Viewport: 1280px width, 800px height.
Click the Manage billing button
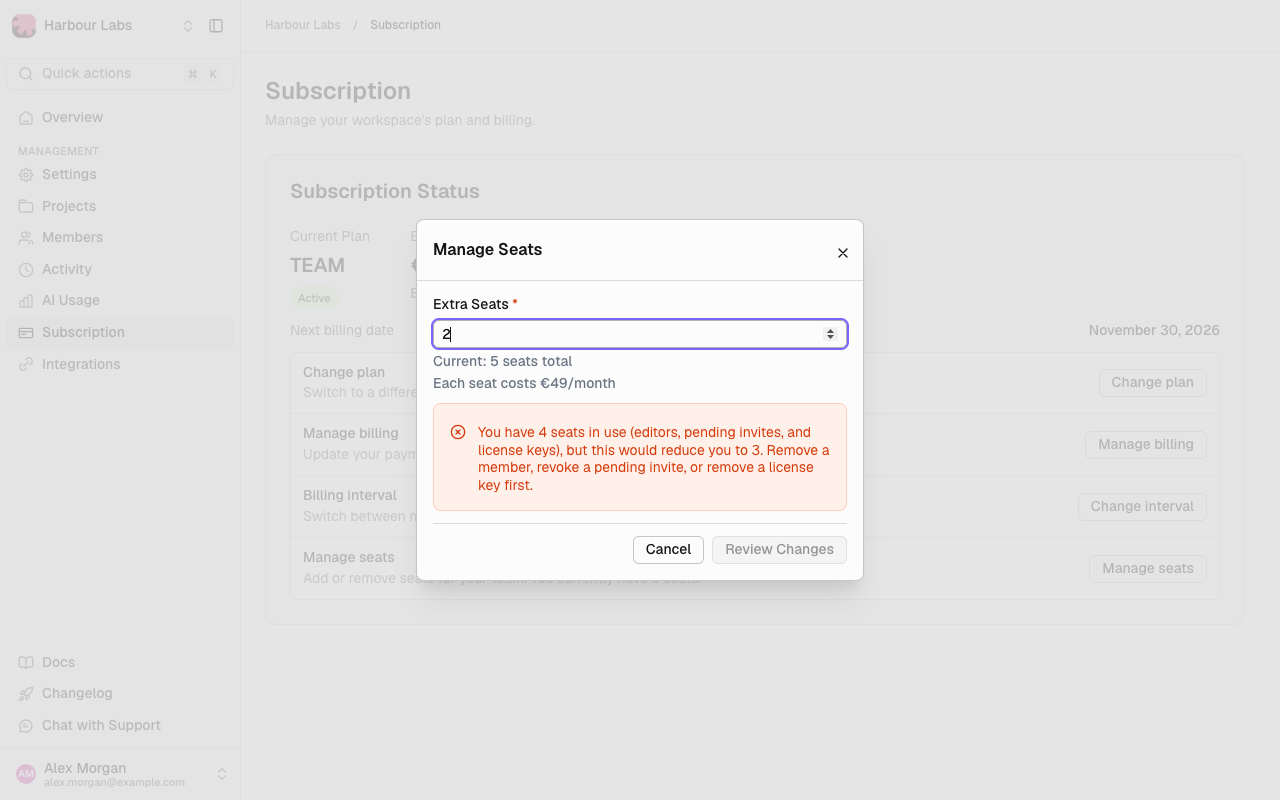(x=1146, y=445)
